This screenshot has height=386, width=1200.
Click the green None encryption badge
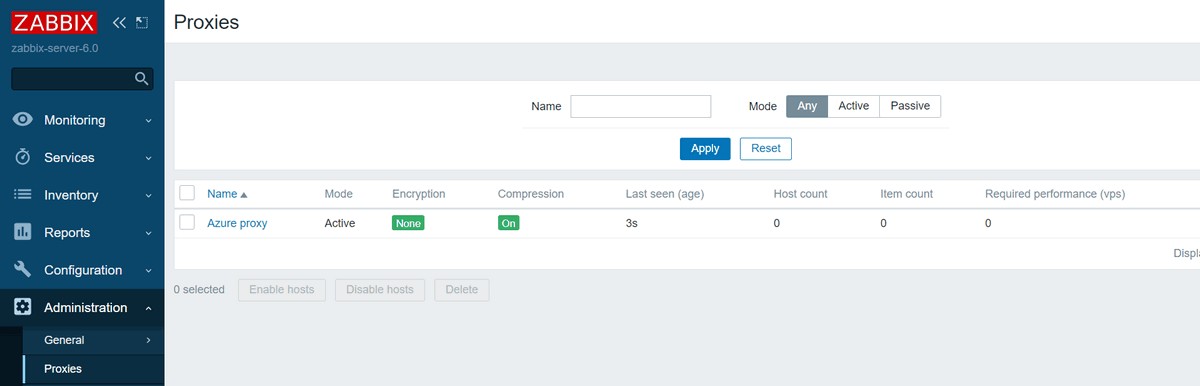[408, 223]
